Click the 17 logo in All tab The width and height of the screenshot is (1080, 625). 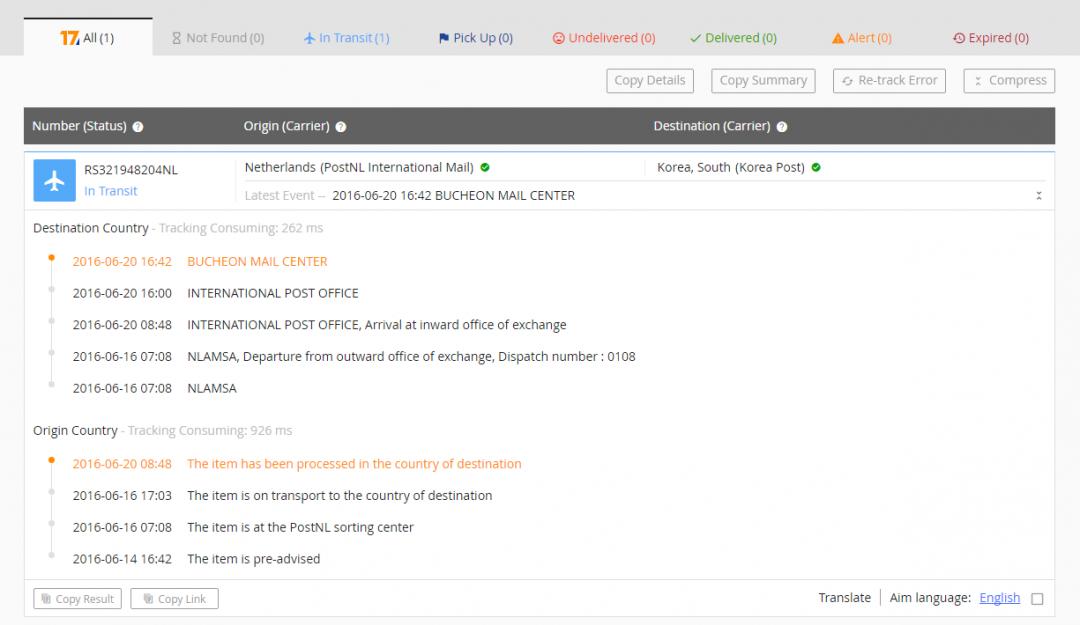(69, 38)
